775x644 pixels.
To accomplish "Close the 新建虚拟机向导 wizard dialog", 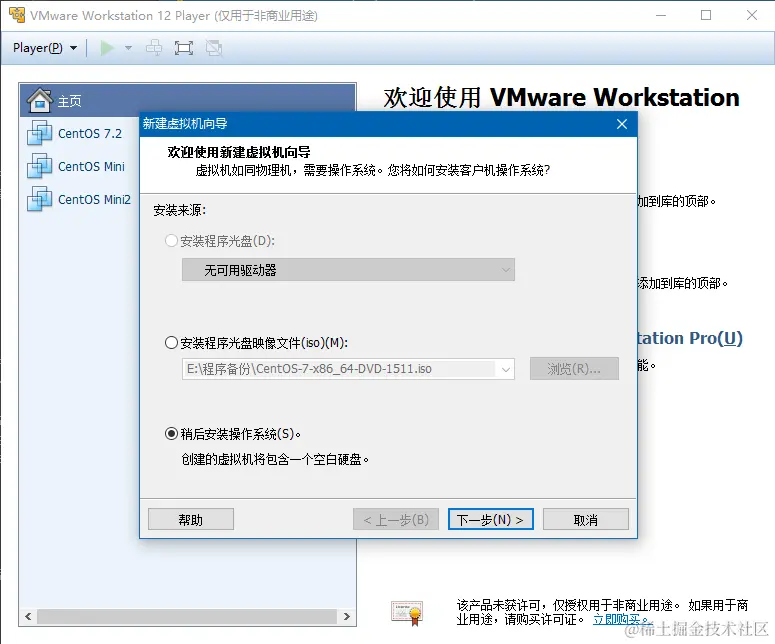I will pos(622,124).
